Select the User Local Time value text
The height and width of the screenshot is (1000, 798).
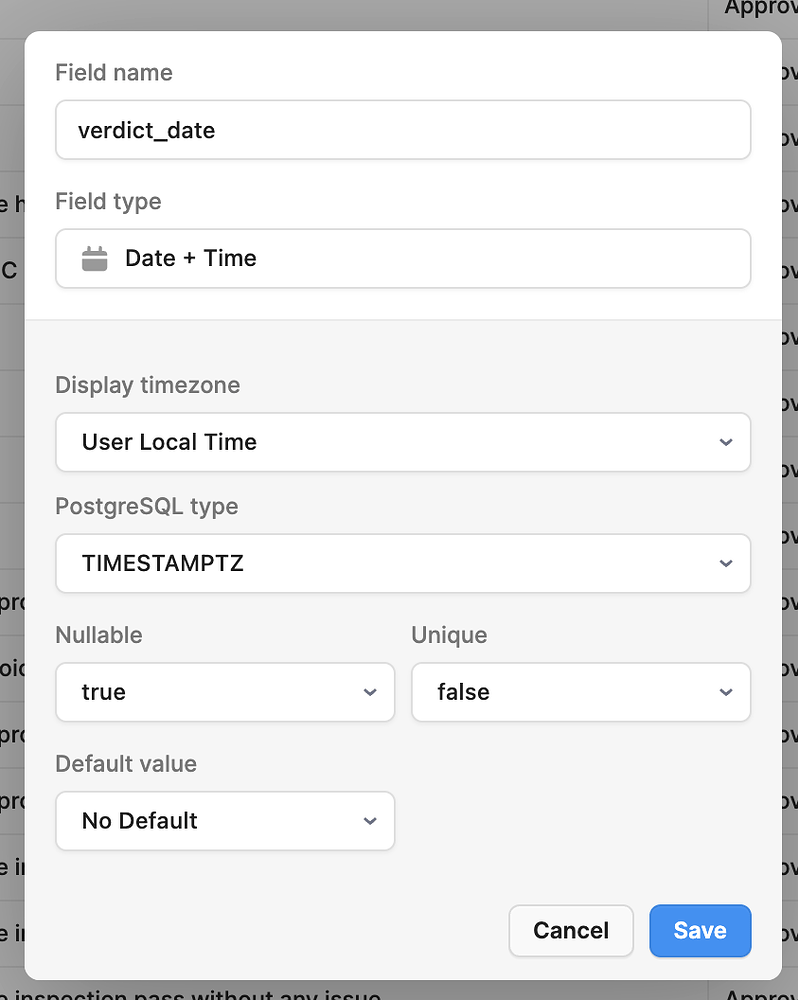click(168, 441)
